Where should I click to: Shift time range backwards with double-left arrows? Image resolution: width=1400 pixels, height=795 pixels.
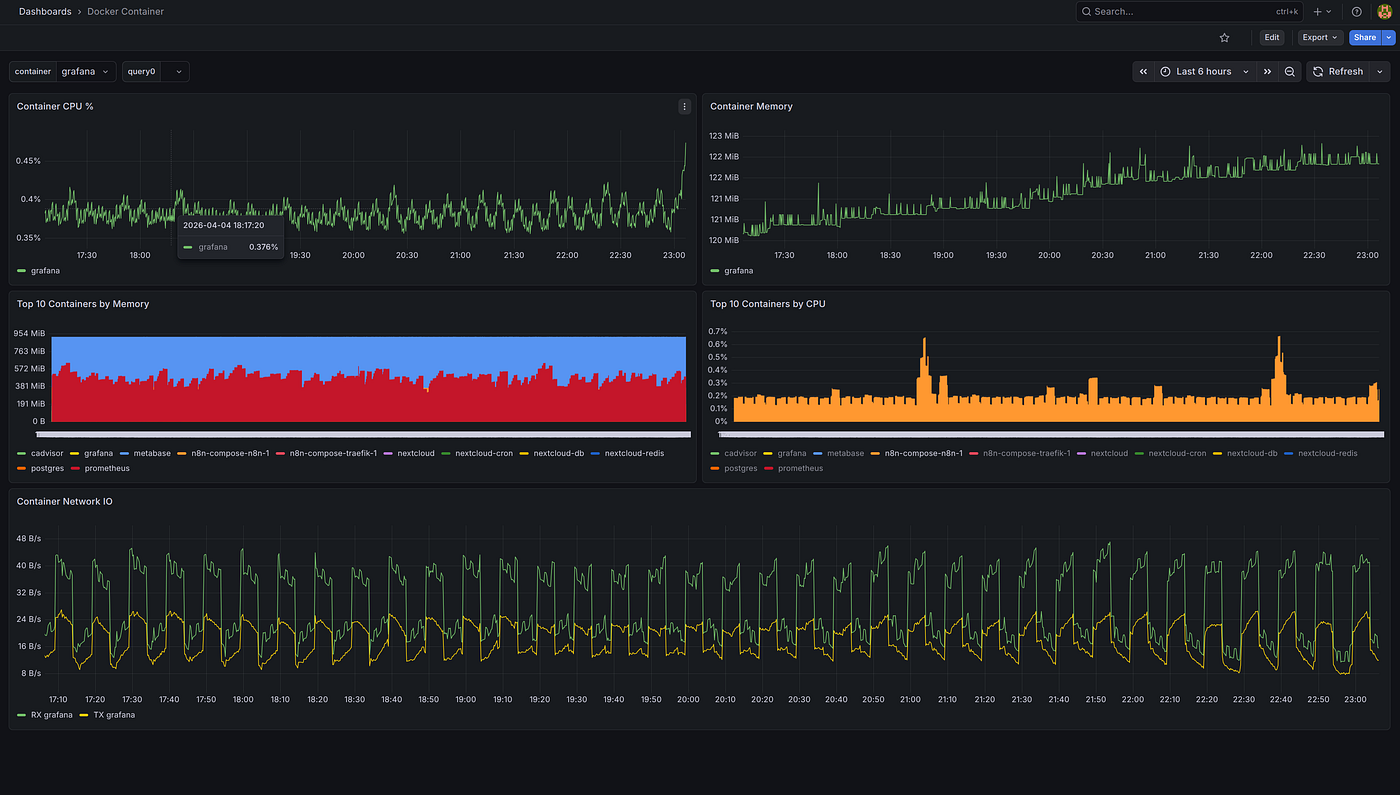point(1144,72)
